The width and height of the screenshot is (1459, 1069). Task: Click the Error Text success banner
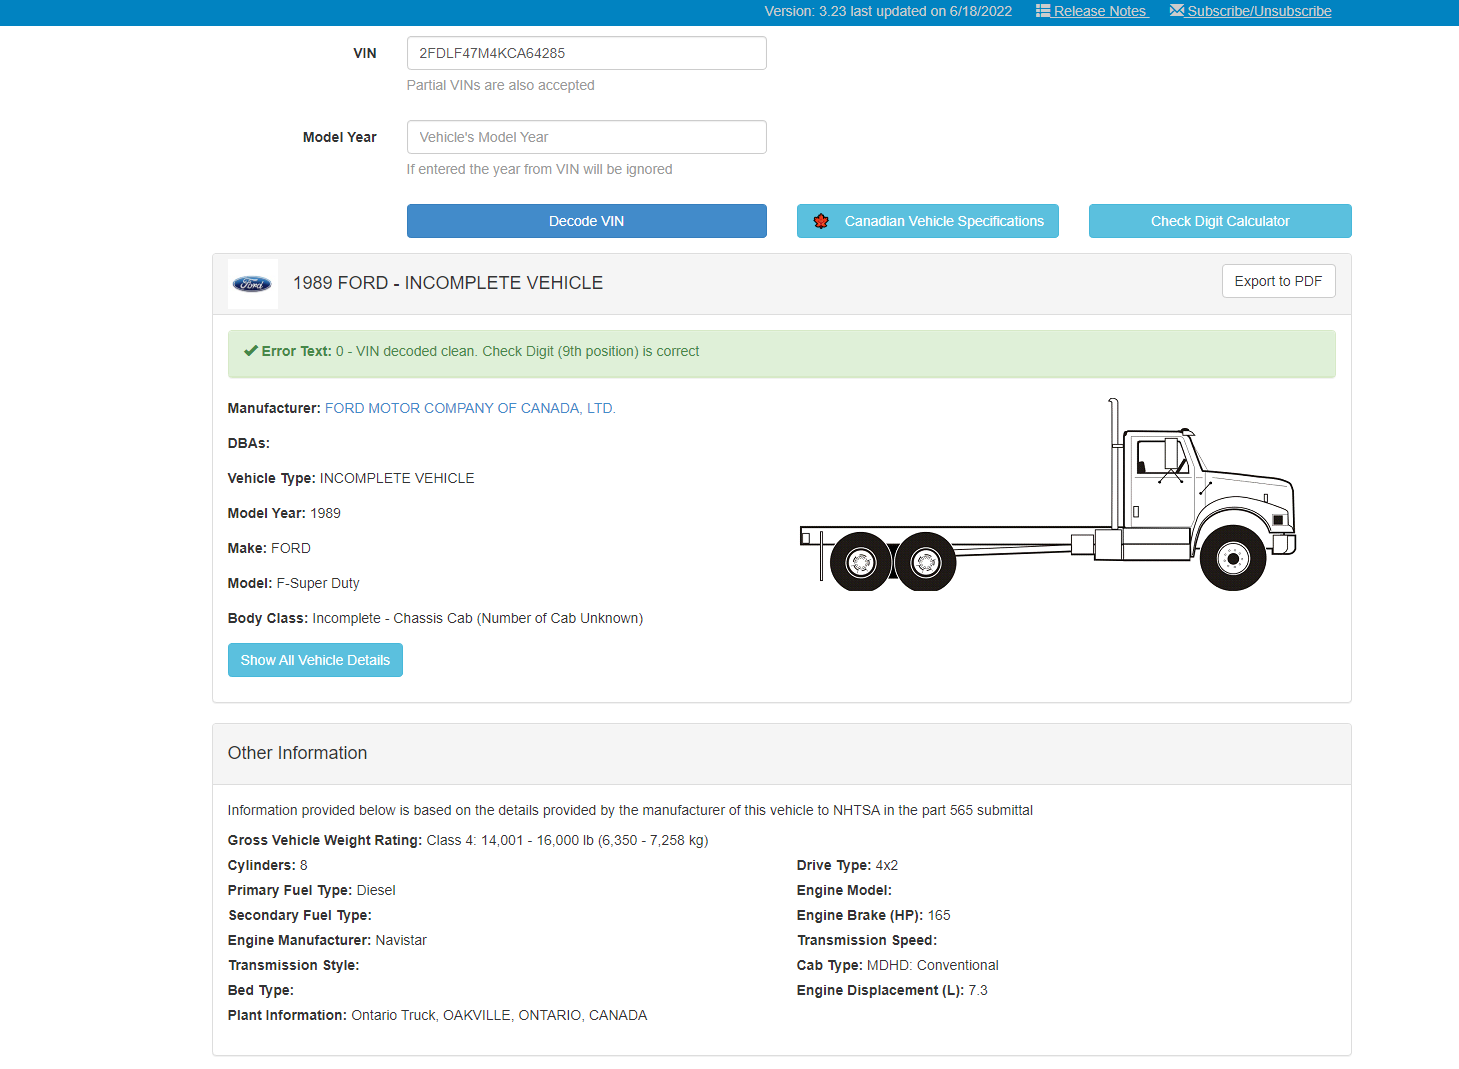(x=780, y=353)
